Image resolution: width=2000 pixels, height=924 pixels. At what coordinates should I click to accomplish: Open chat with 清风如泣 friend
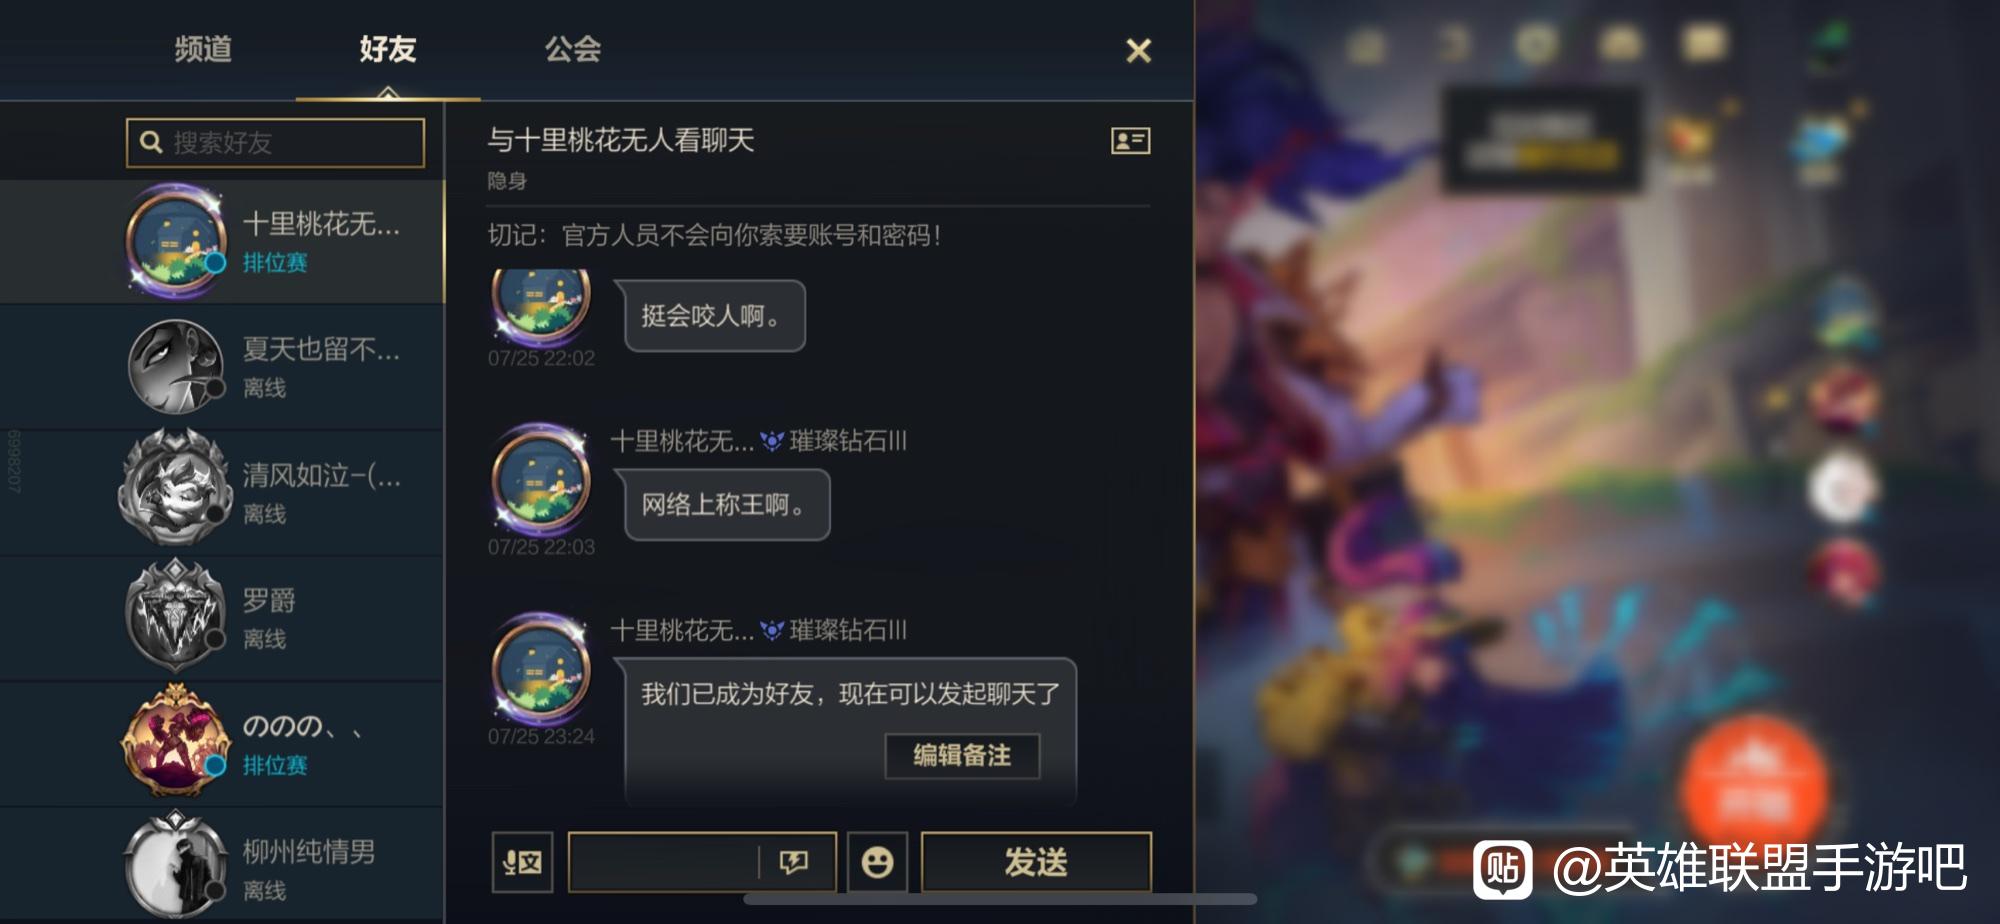click(x=222, y=492)
